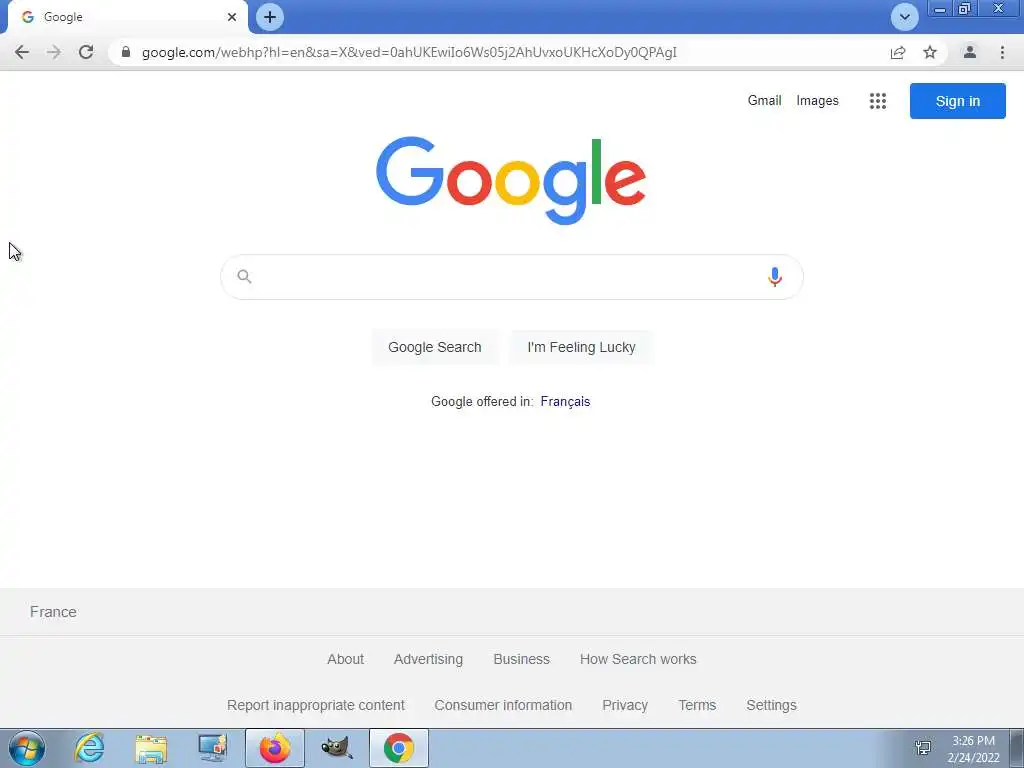
Task: Open Consumer information link
Action: click(503, 705)
